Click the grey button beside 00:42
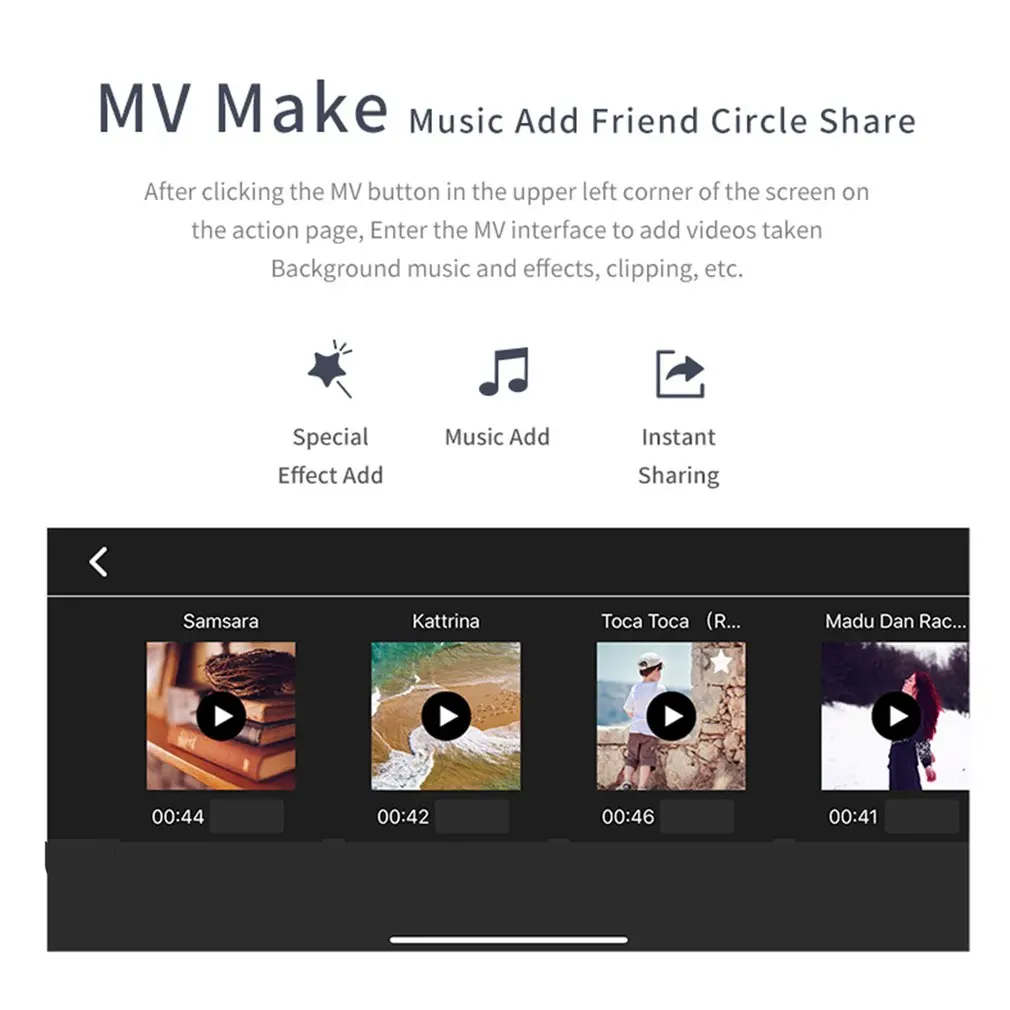This screenshot has width=1010, height=1010. [472, 817]
